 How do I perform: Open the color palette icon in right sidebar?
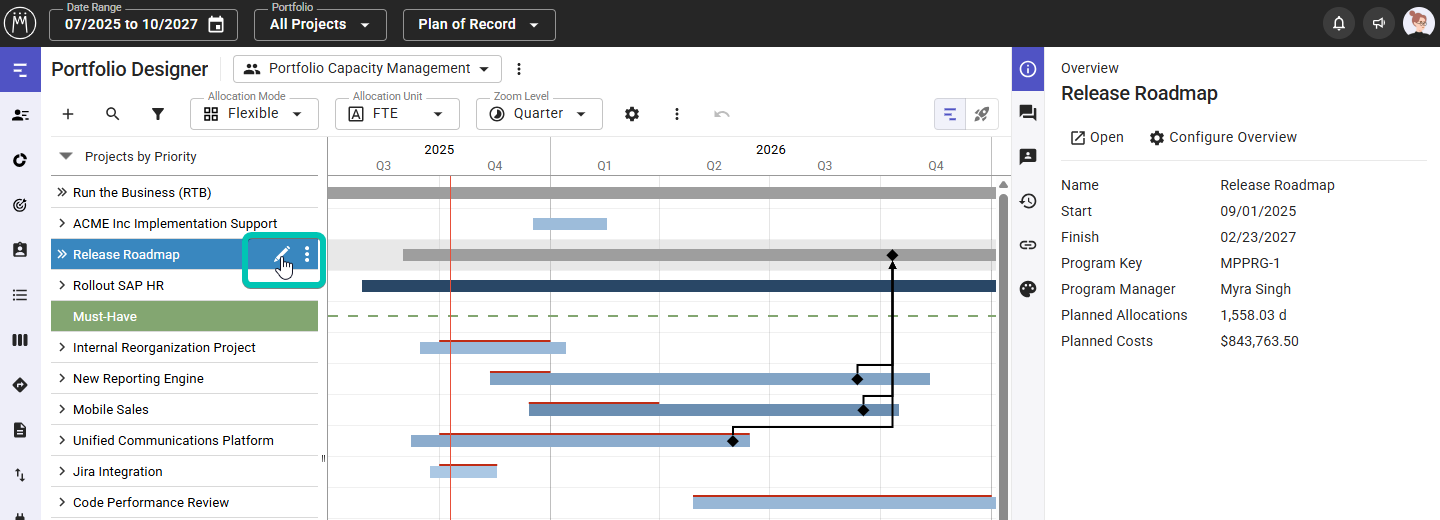pos(1028,289)
